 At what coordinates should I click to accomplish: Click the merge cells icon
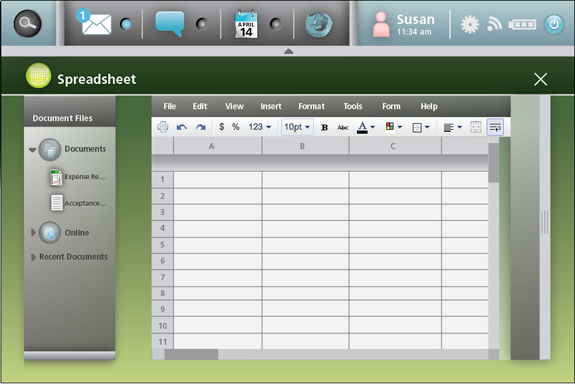pos(476,127)
